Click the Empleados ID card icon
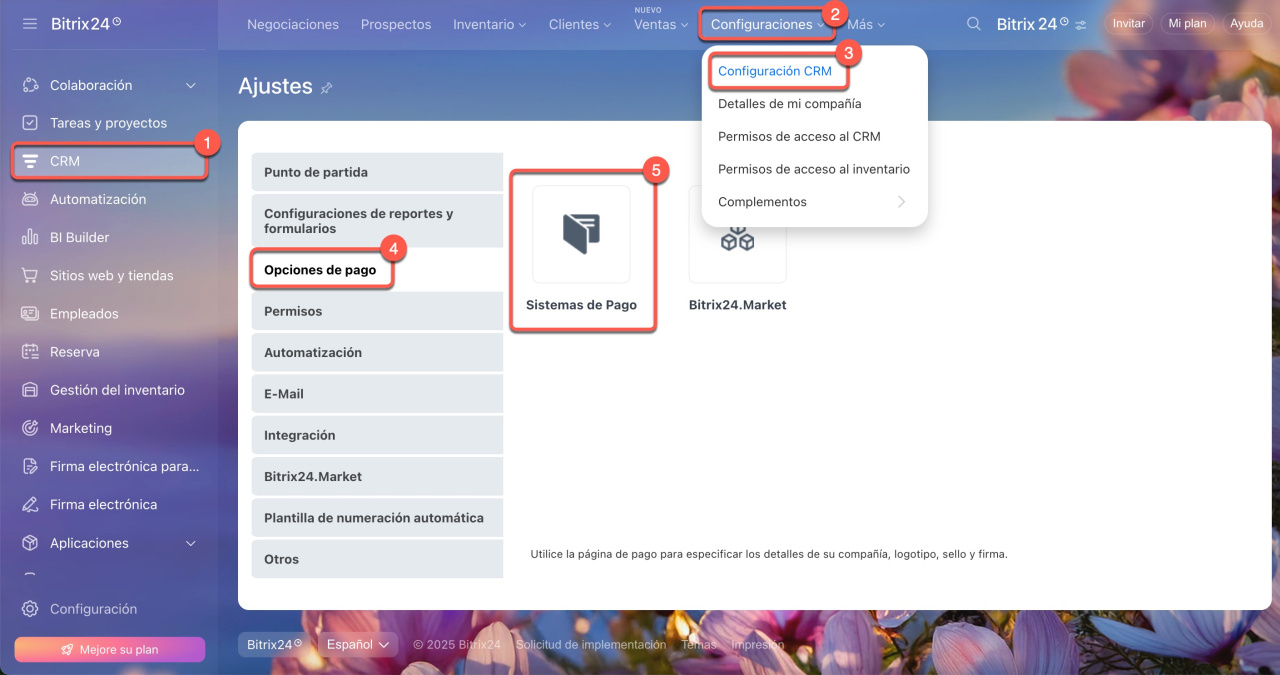 tap(30, 314)
